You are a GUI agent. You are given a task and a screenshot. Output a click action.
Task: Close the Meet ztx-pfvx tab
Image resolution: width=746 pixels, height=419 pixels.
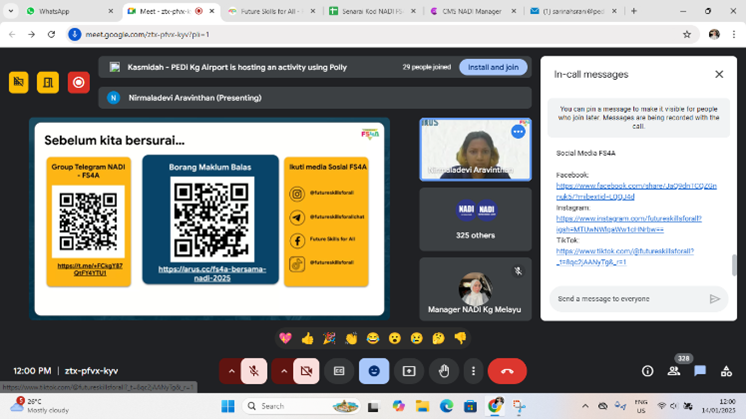[212, 11]
